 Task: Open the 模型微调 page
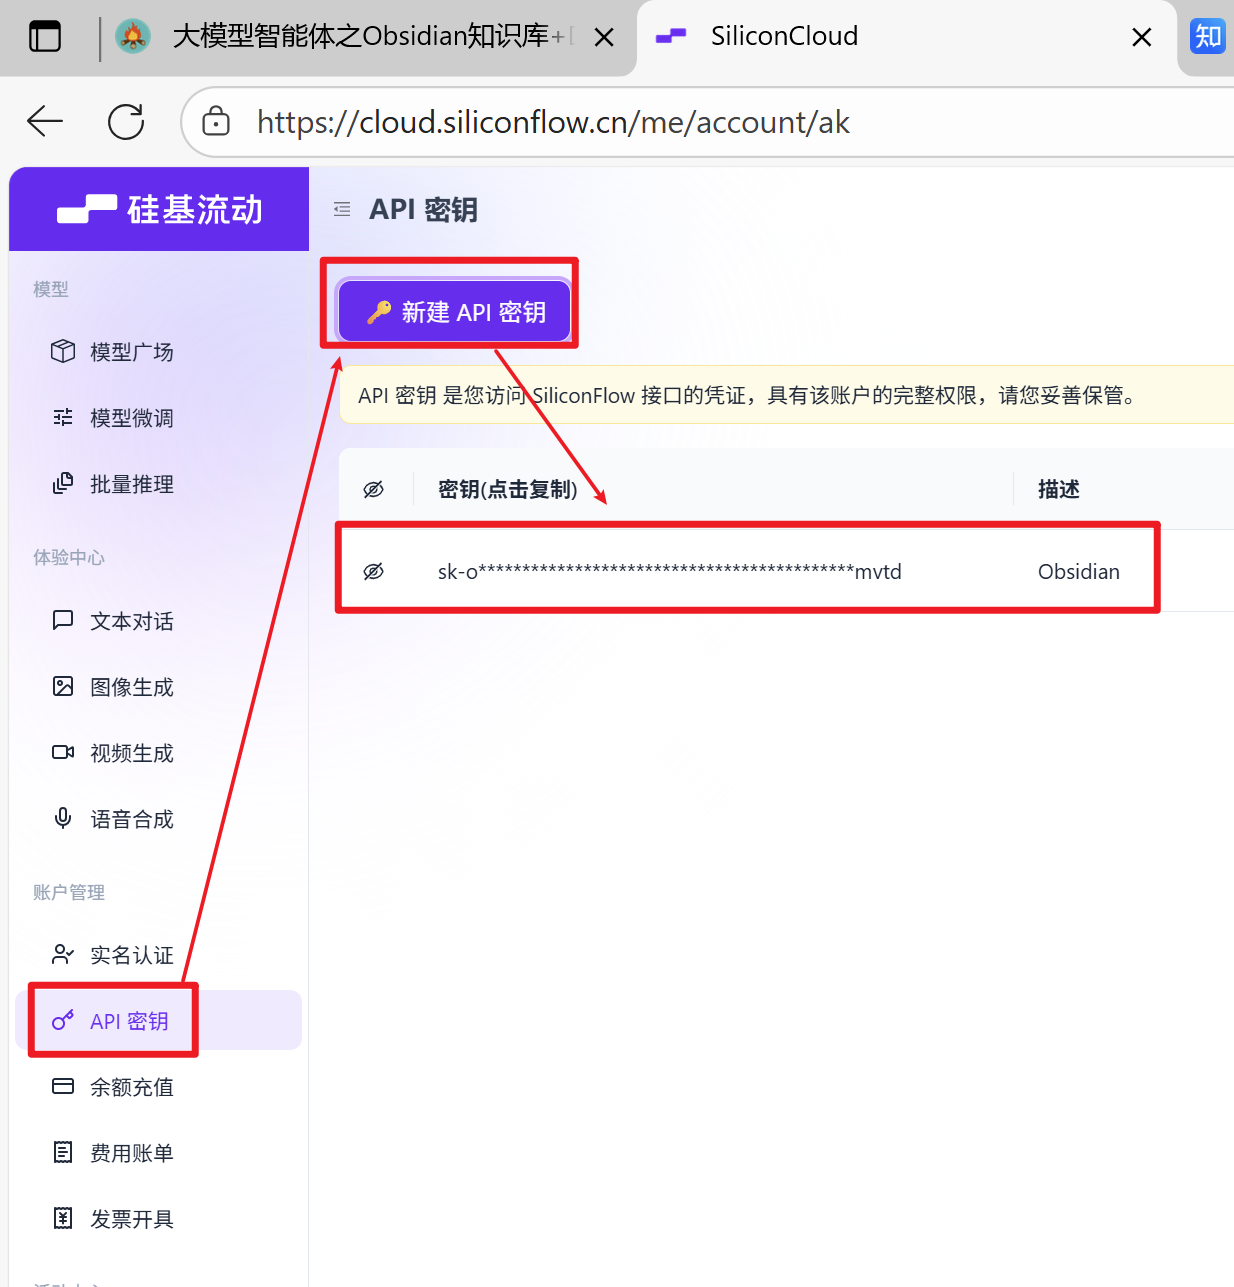coord(130,418)
